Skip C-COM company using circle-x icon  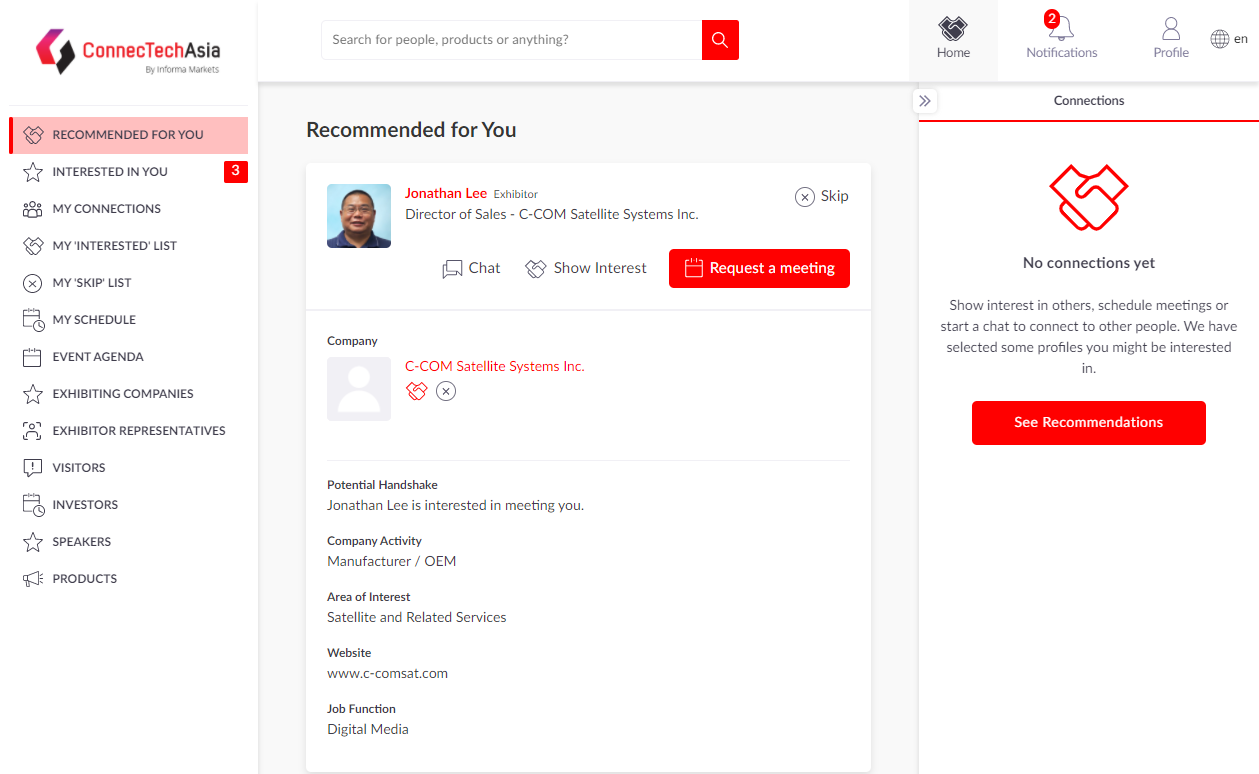pos(446,391)
